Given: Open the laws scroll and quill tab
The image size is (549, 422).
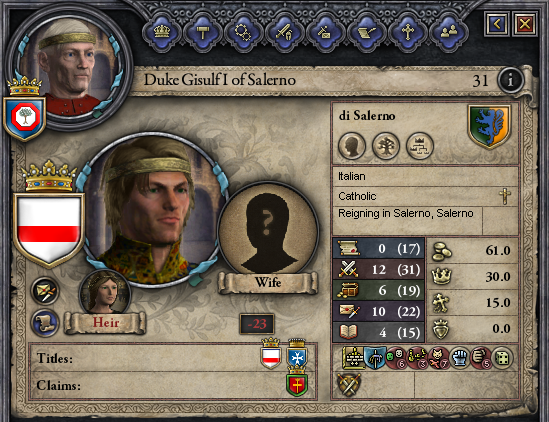Looking at the screenshot, I should [x=367, y=33].
